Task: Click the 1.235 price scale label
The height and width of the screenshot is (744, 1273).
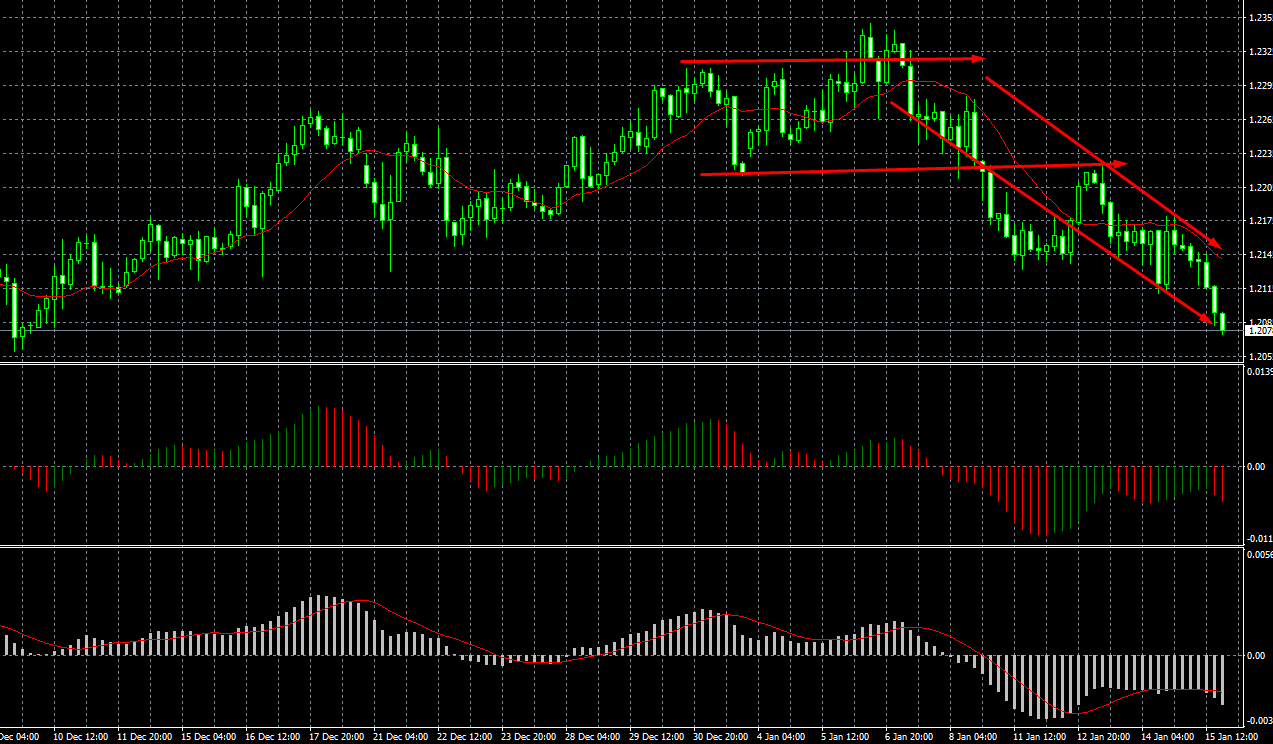Action: tap(1258, 18)
